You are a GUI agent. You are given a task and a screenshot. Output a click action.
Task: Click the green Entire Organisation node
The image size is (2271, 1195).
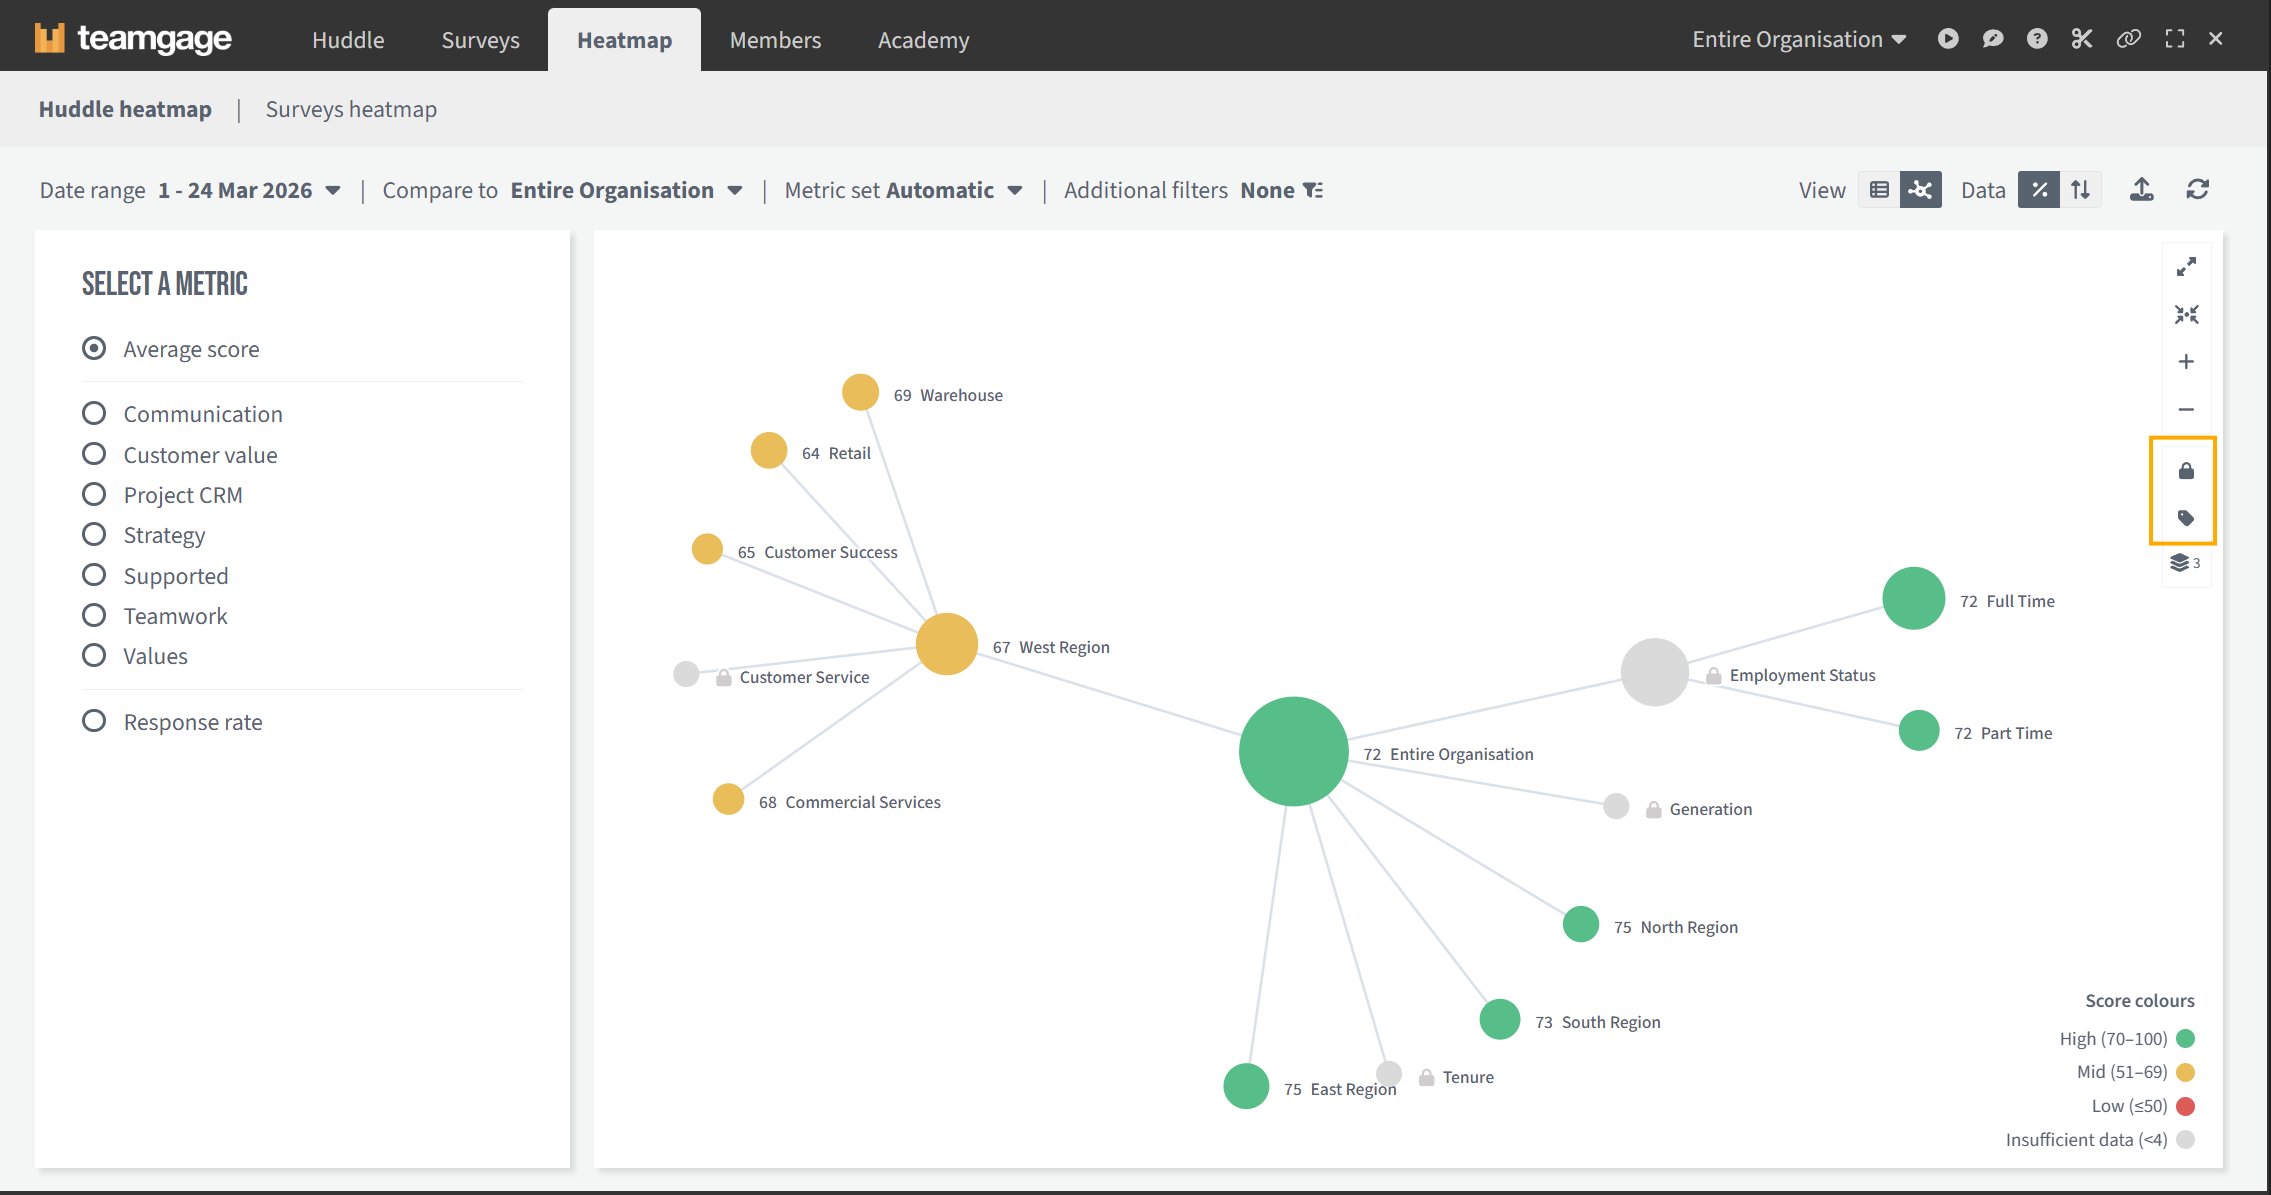(1293, 751)
